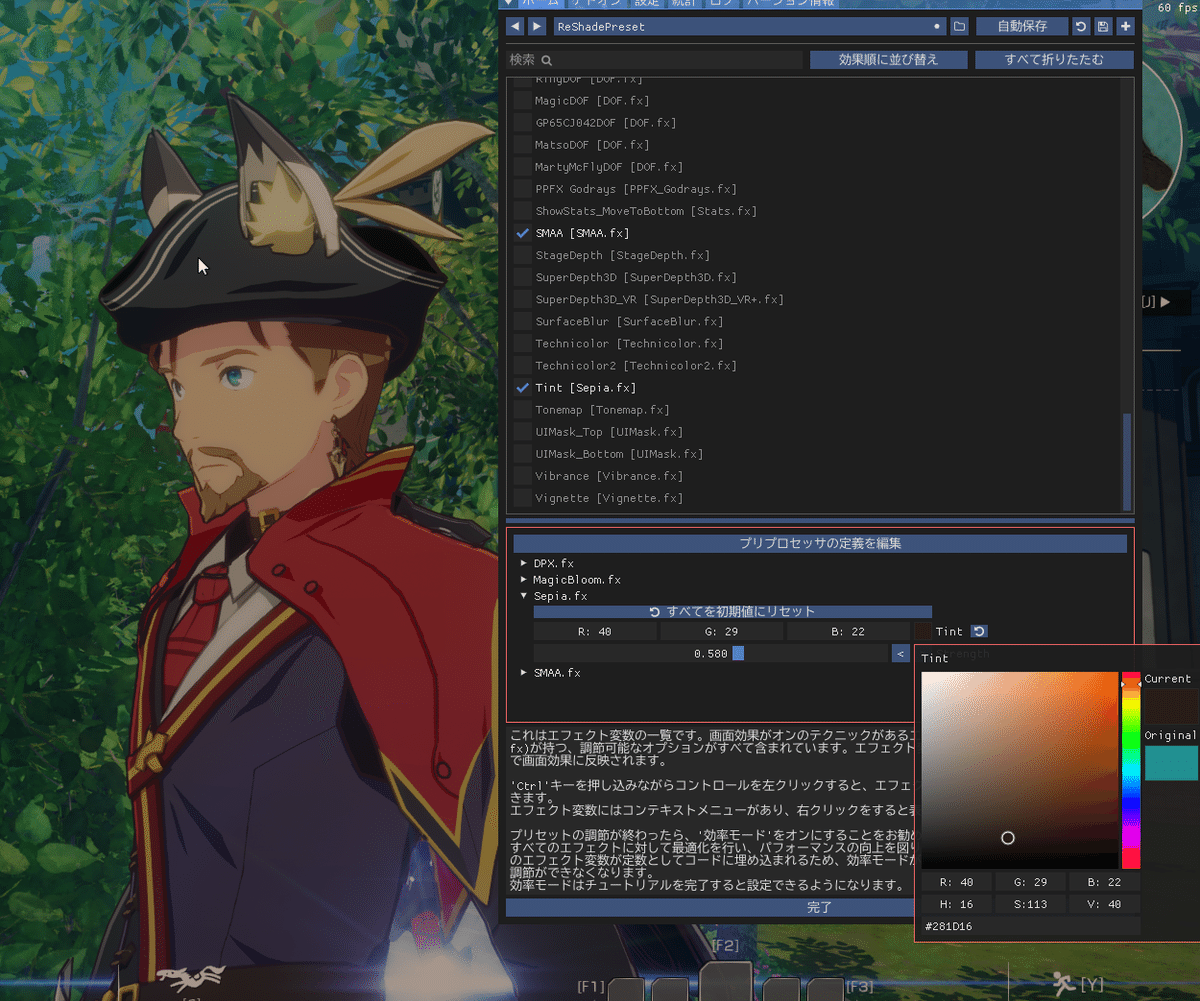This screenshot has height=1001, width=1200.
Task: Click the H: 16 field in color picker
Action: coord(957,904)
